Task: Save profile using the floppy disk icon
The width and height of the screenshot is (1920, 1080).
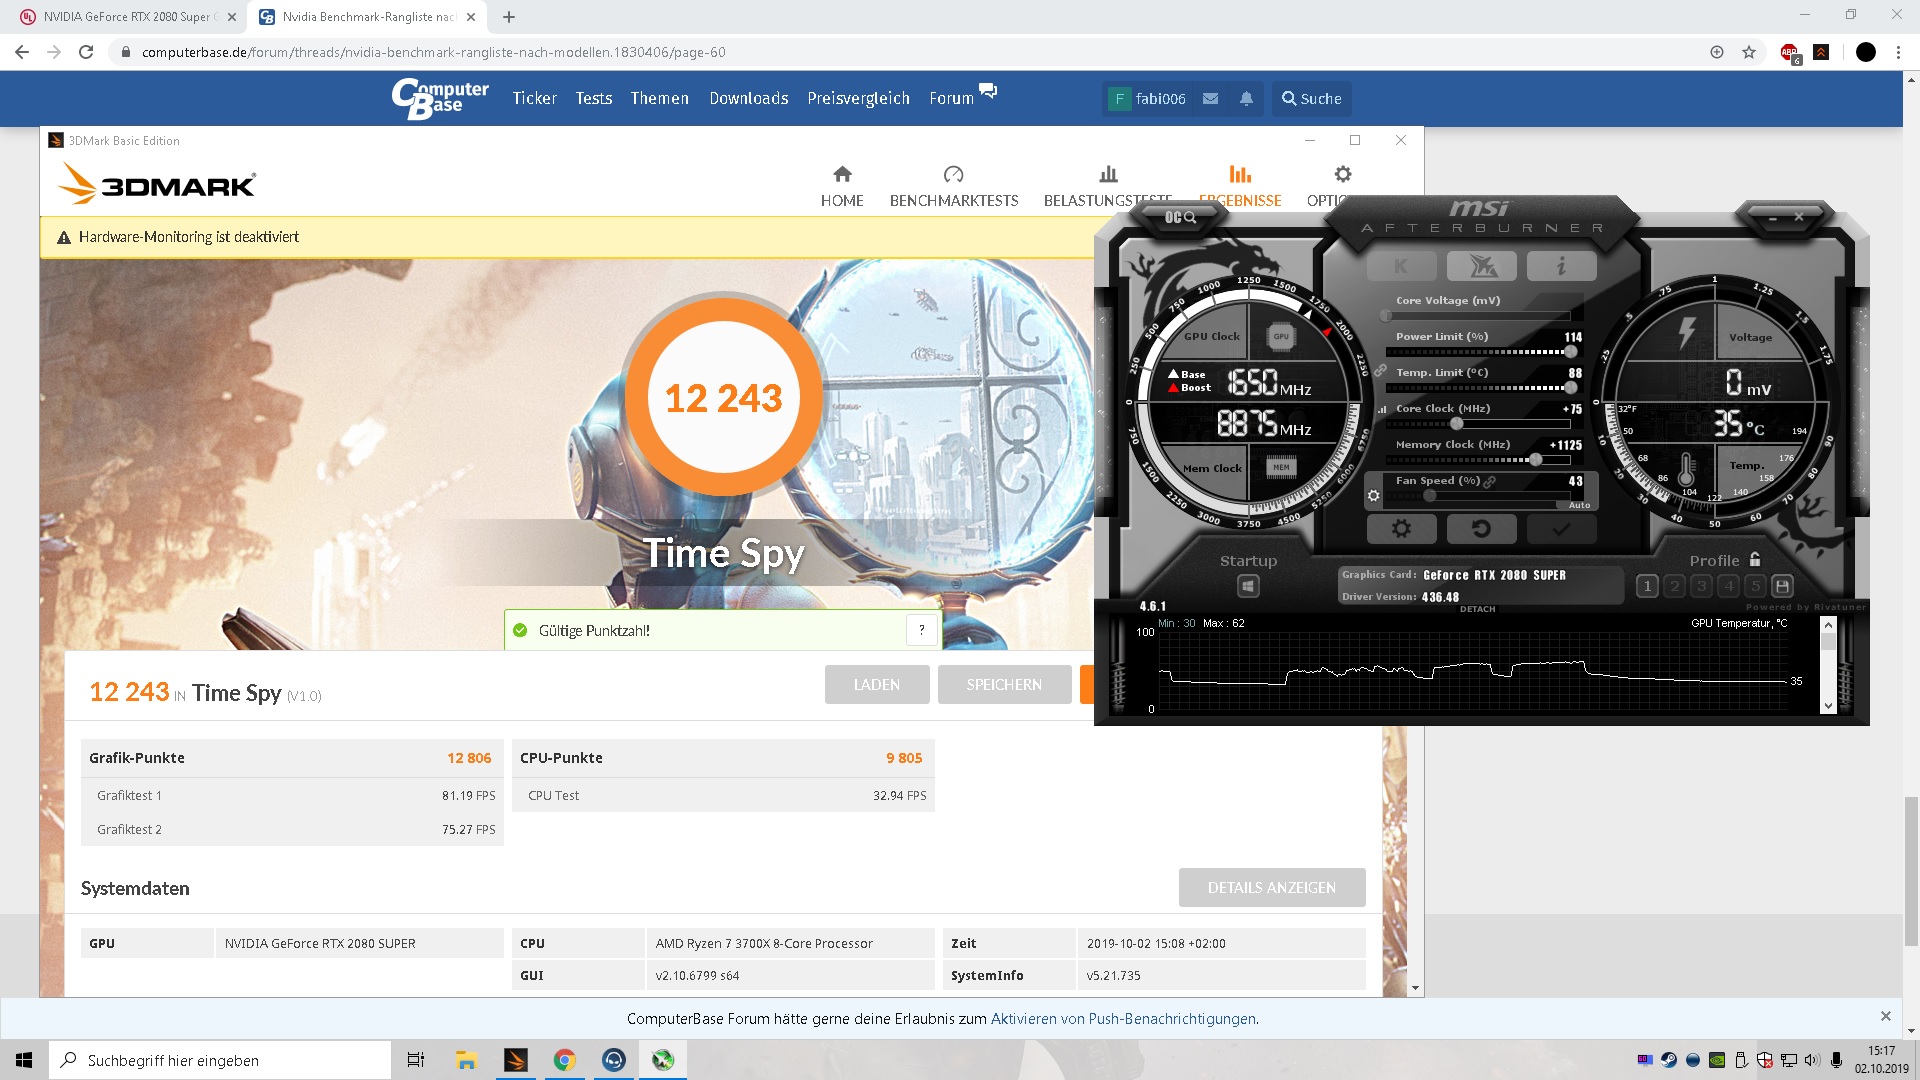Action: pyautogui.click(x=1782, y=586)
